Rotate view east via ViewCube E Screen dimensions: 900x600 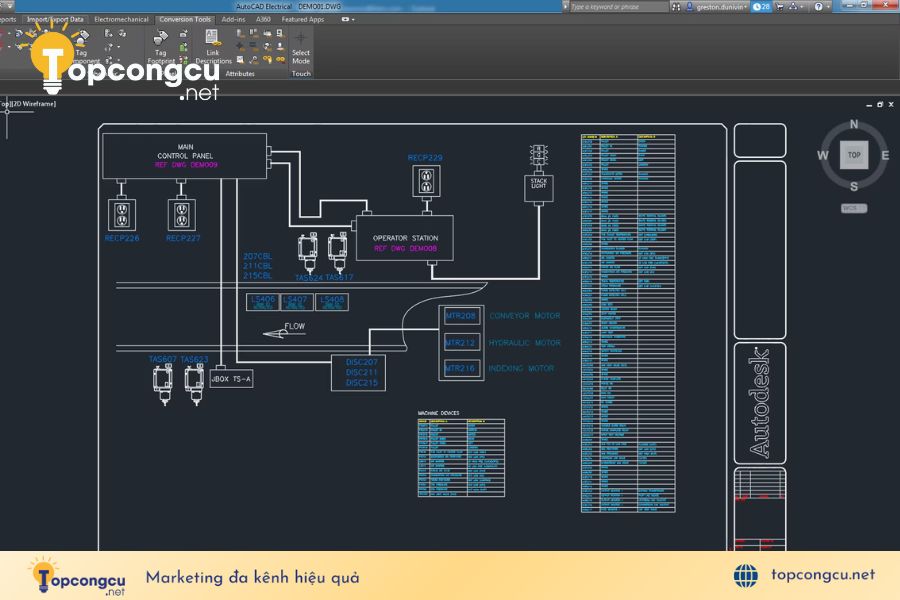click(885, 155)
